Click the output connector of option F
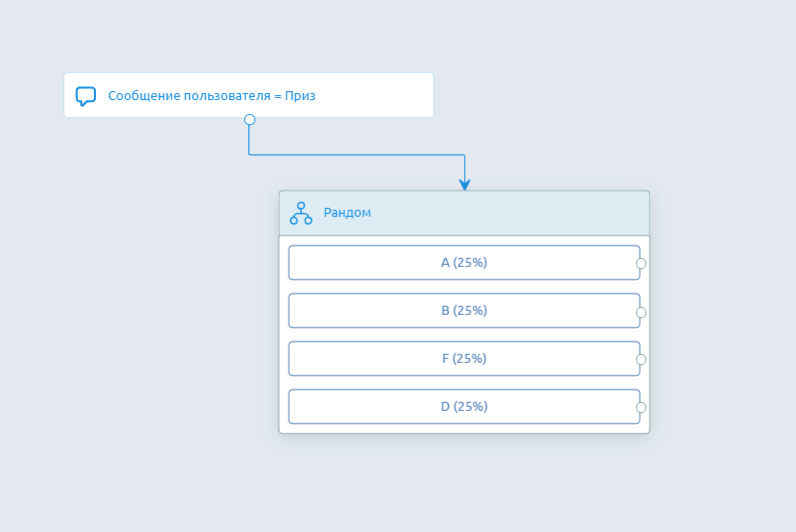The width and height of the screenshot is (796, 532). [641, 359]
